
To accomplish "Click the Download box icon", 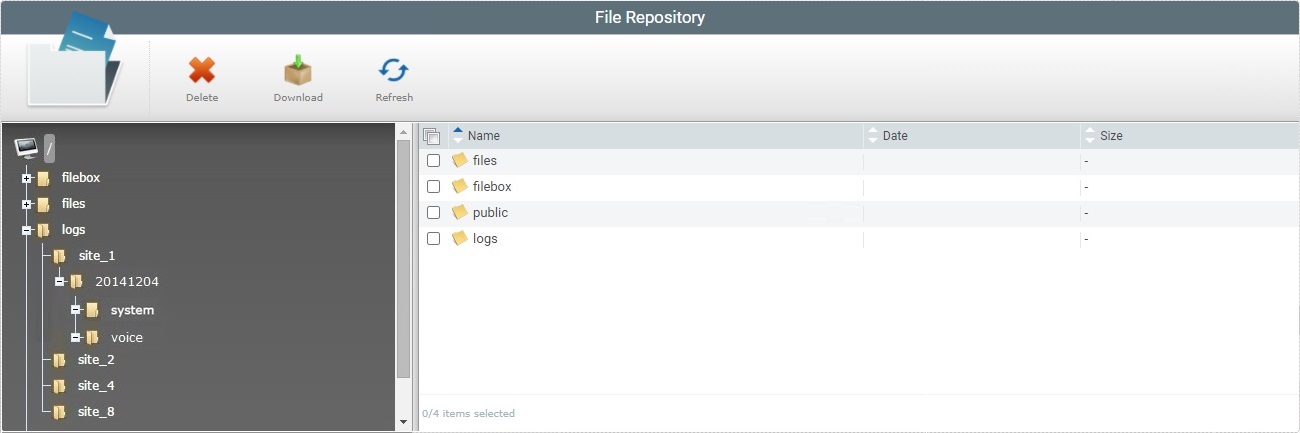I will point(298,70).
